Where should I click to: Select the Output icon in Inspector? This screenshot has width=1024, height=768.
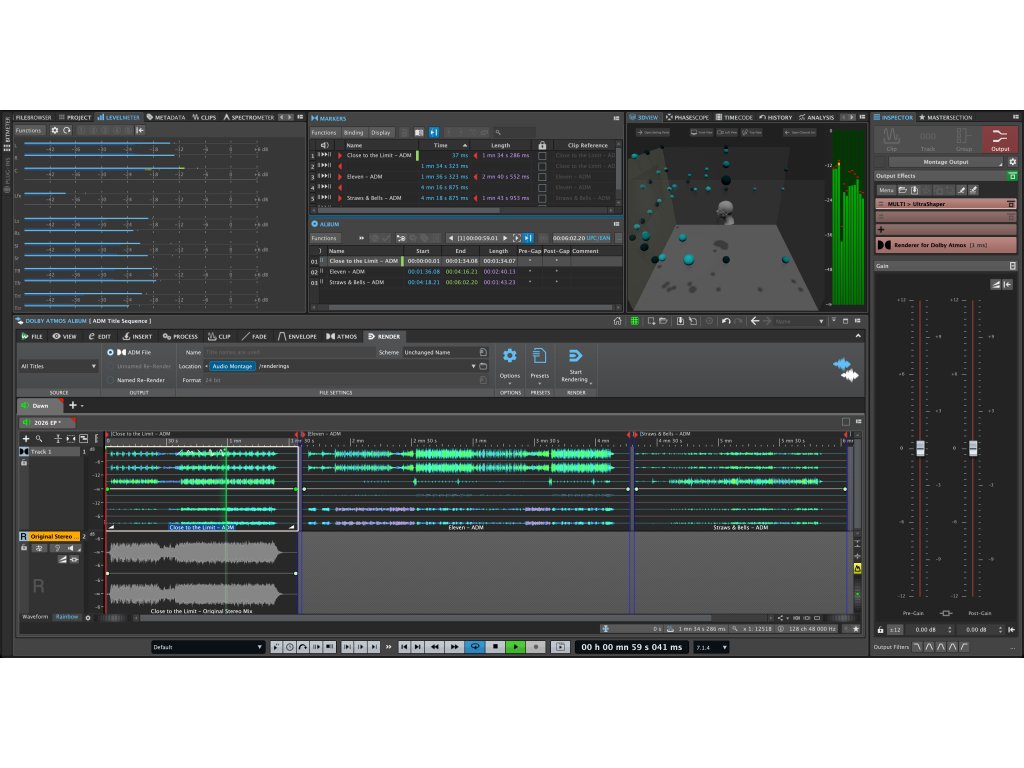pos(999,140)
